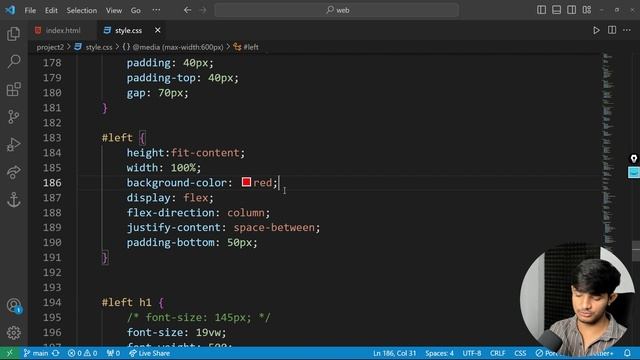Open the Edit menu
The width and height of the screenshot is (640, 360).
[x=51, y=10]
